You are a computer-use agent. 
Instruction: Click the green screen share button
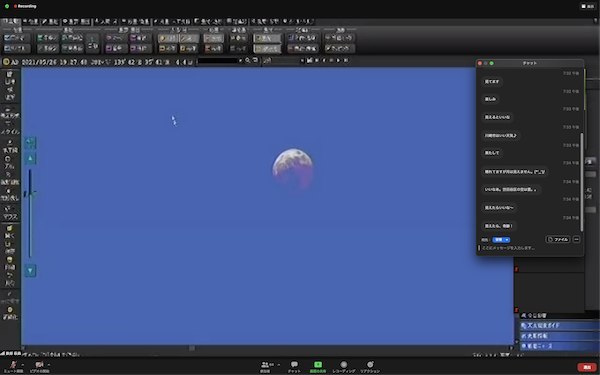[318, 366]
